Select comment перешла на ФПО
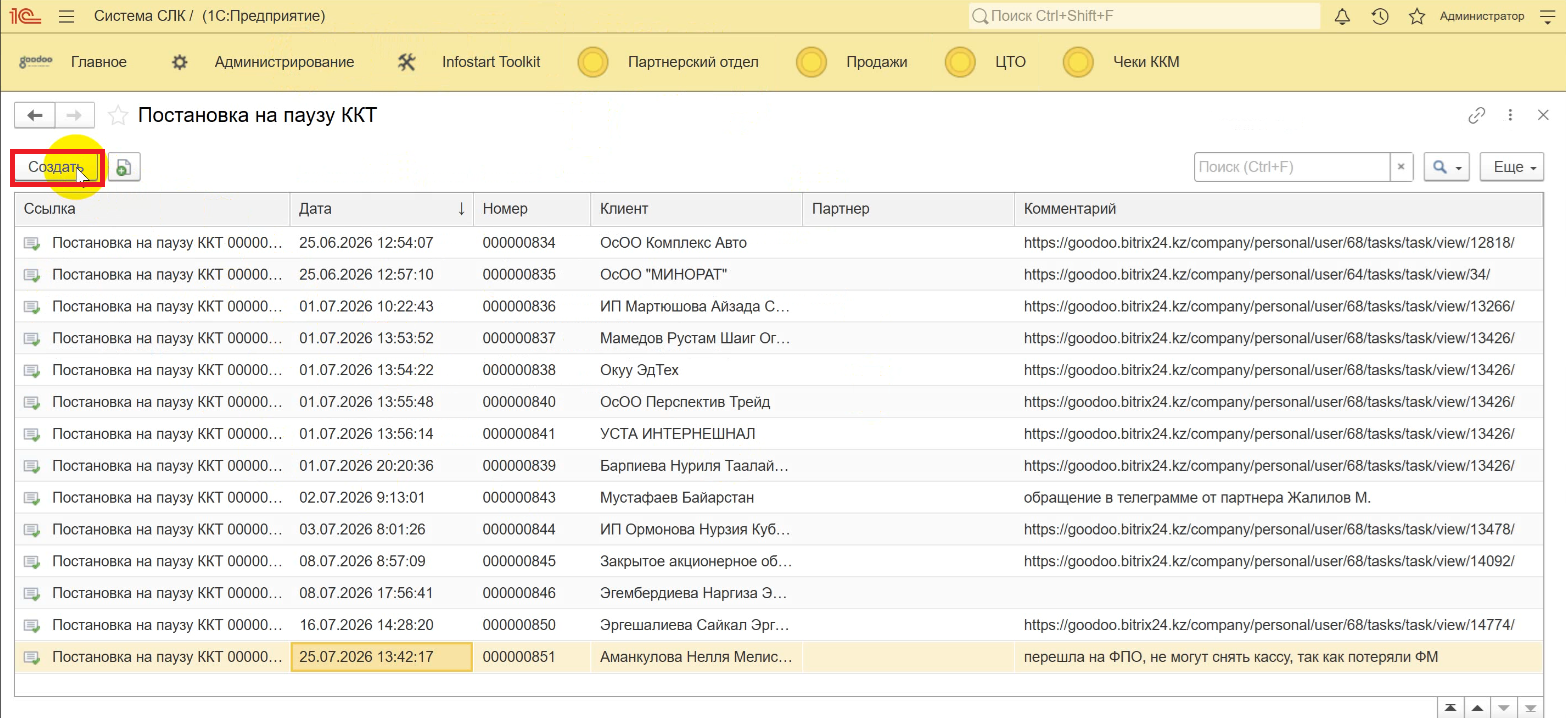 pyautogui.click(x=1231, y=657)
